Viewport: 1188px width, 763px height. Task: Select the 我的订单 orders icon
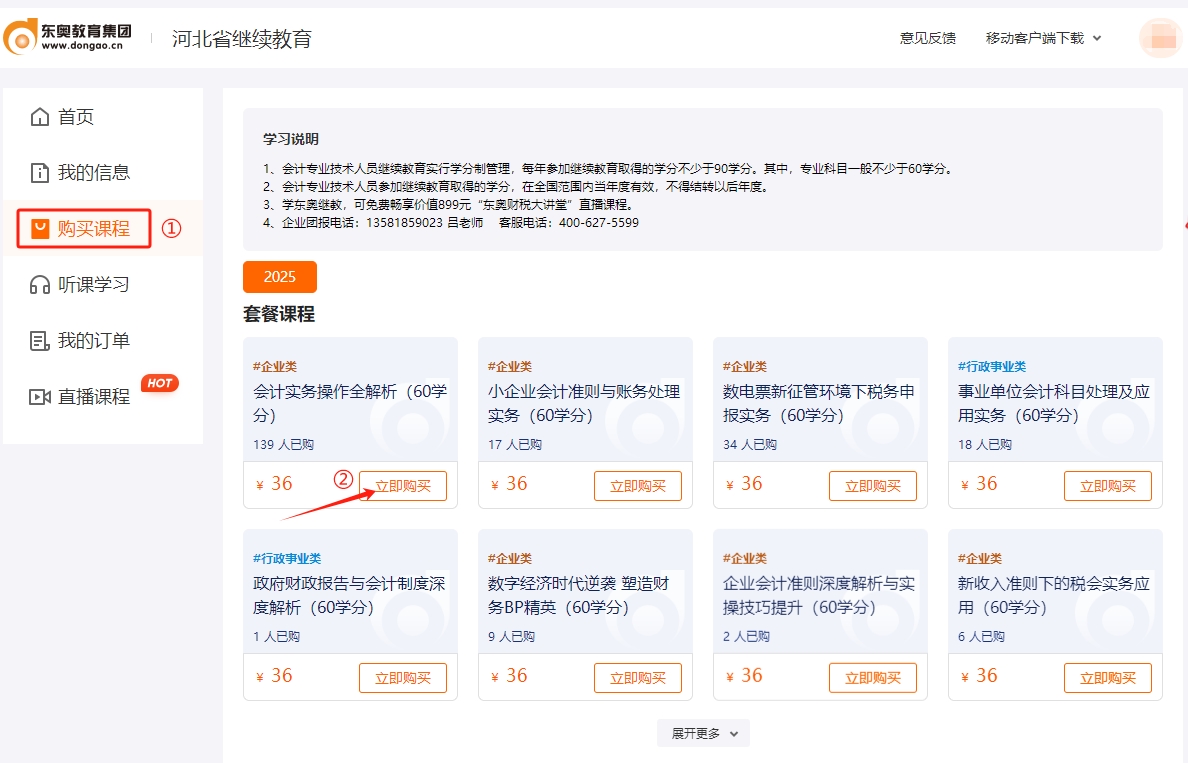[x=38, y=340]
